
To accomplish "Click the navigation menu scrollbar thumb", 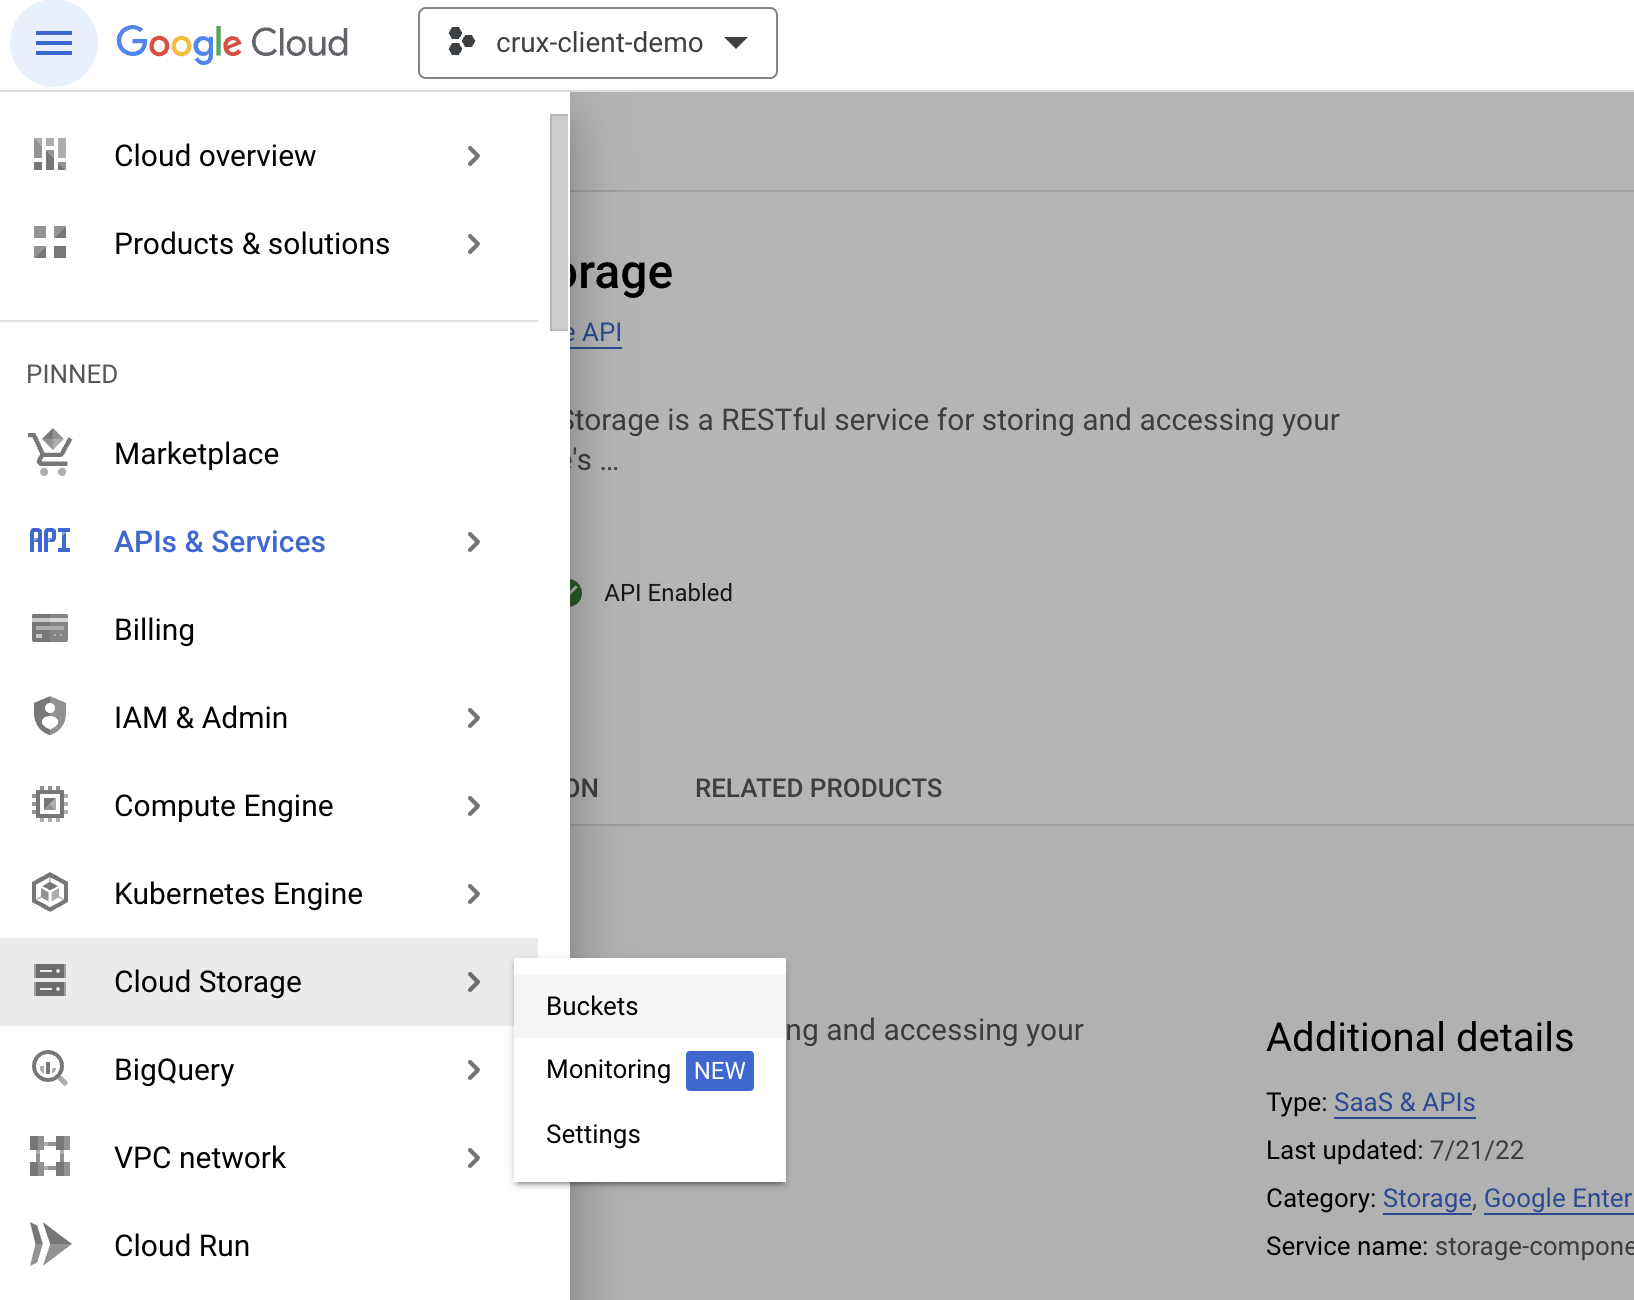I will point(559,222).
